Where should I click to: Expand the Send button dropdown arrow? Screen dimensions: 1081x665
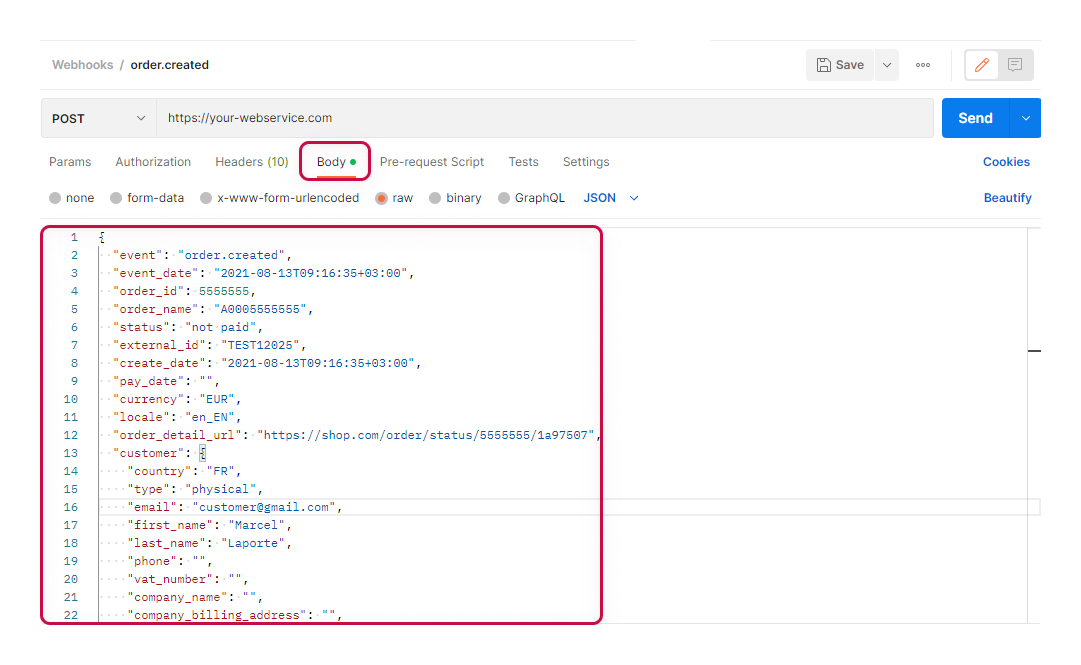pos(1026,118)
